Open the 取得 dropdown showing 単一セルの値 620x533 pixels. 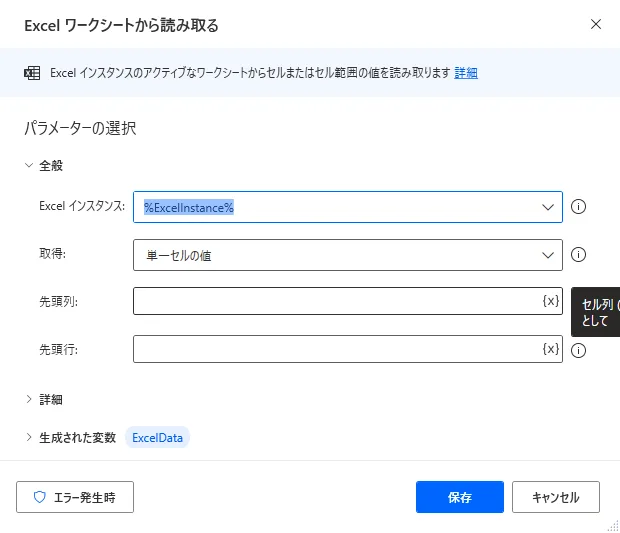coord(548,255)
